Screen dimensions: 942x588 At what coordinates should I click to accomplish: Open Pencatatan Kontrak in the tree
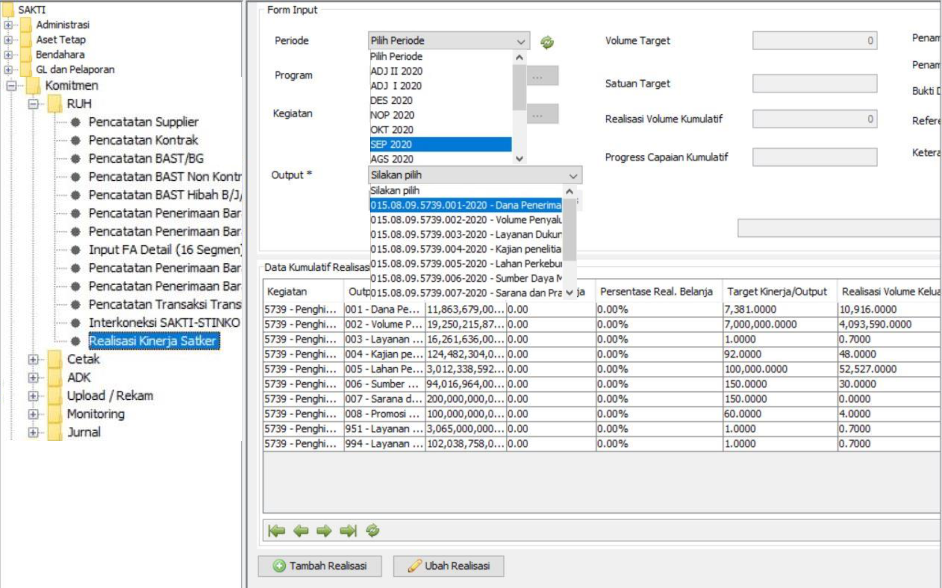click(x=143, y=140)
